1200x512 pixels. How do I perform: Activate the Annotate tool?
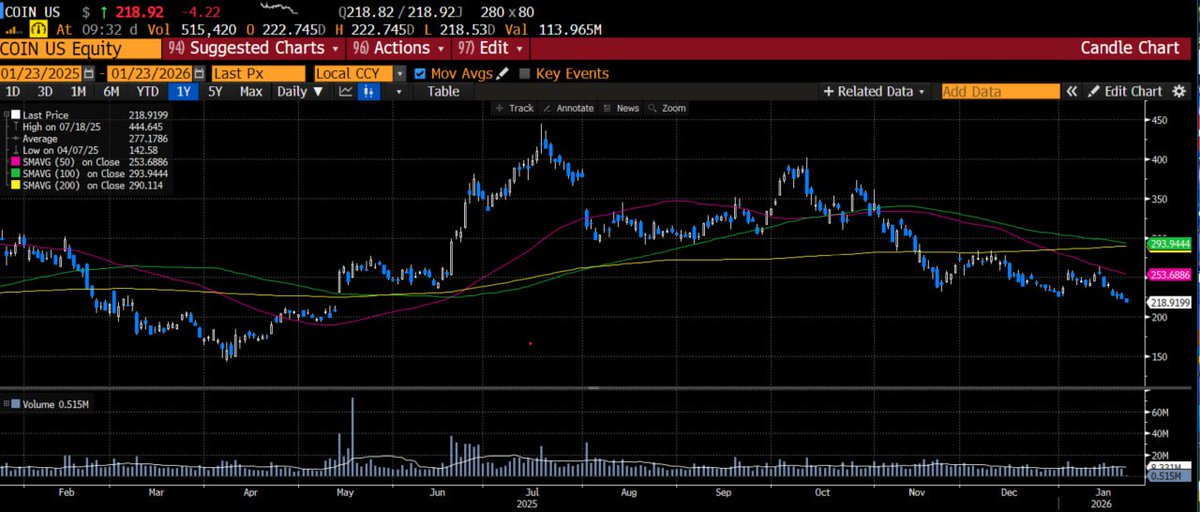tap(569, 108)
